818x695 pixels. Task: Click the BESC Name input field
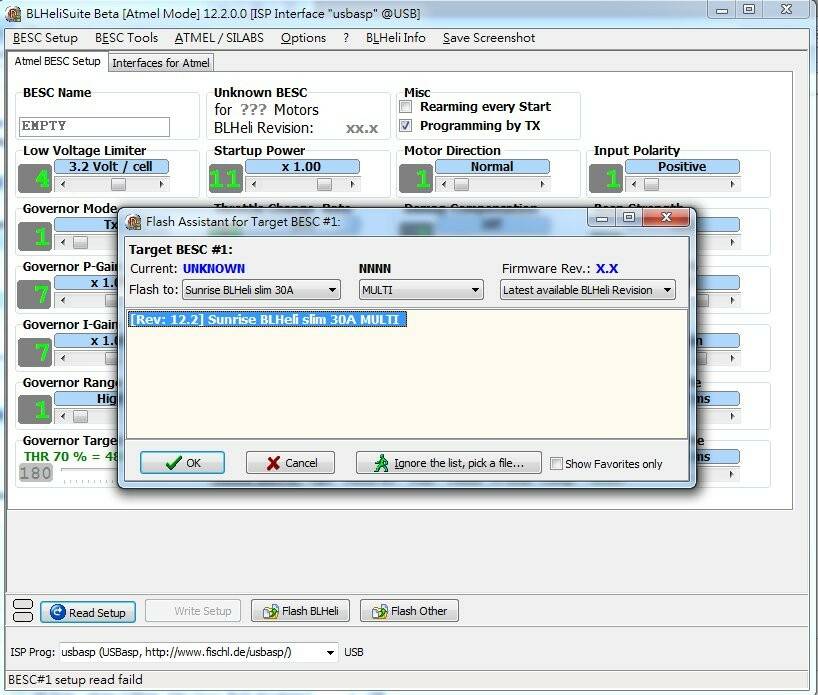pyautogui.click(x=94, y=126)
